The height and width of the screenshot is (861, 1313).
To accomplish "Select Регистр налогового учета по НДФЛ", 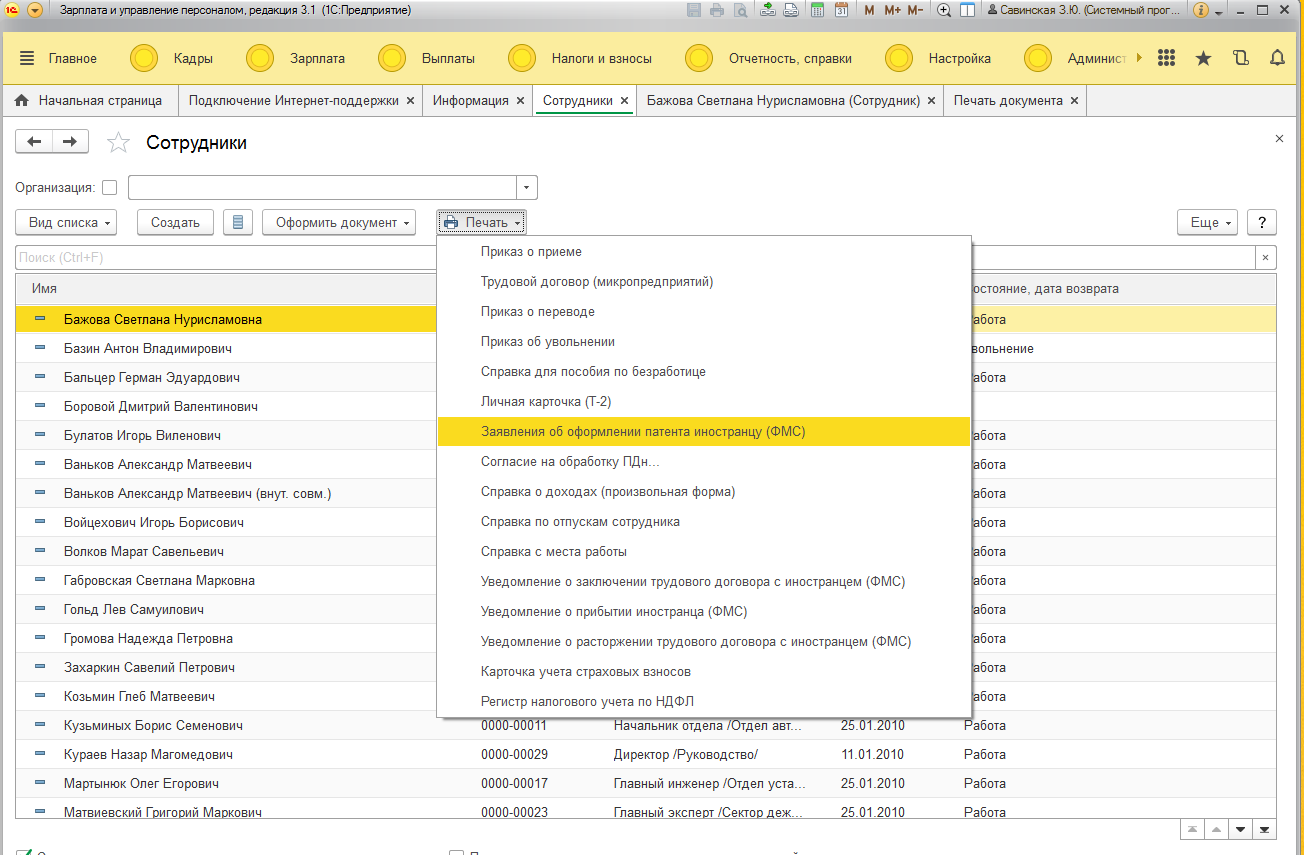I will 704,702.
